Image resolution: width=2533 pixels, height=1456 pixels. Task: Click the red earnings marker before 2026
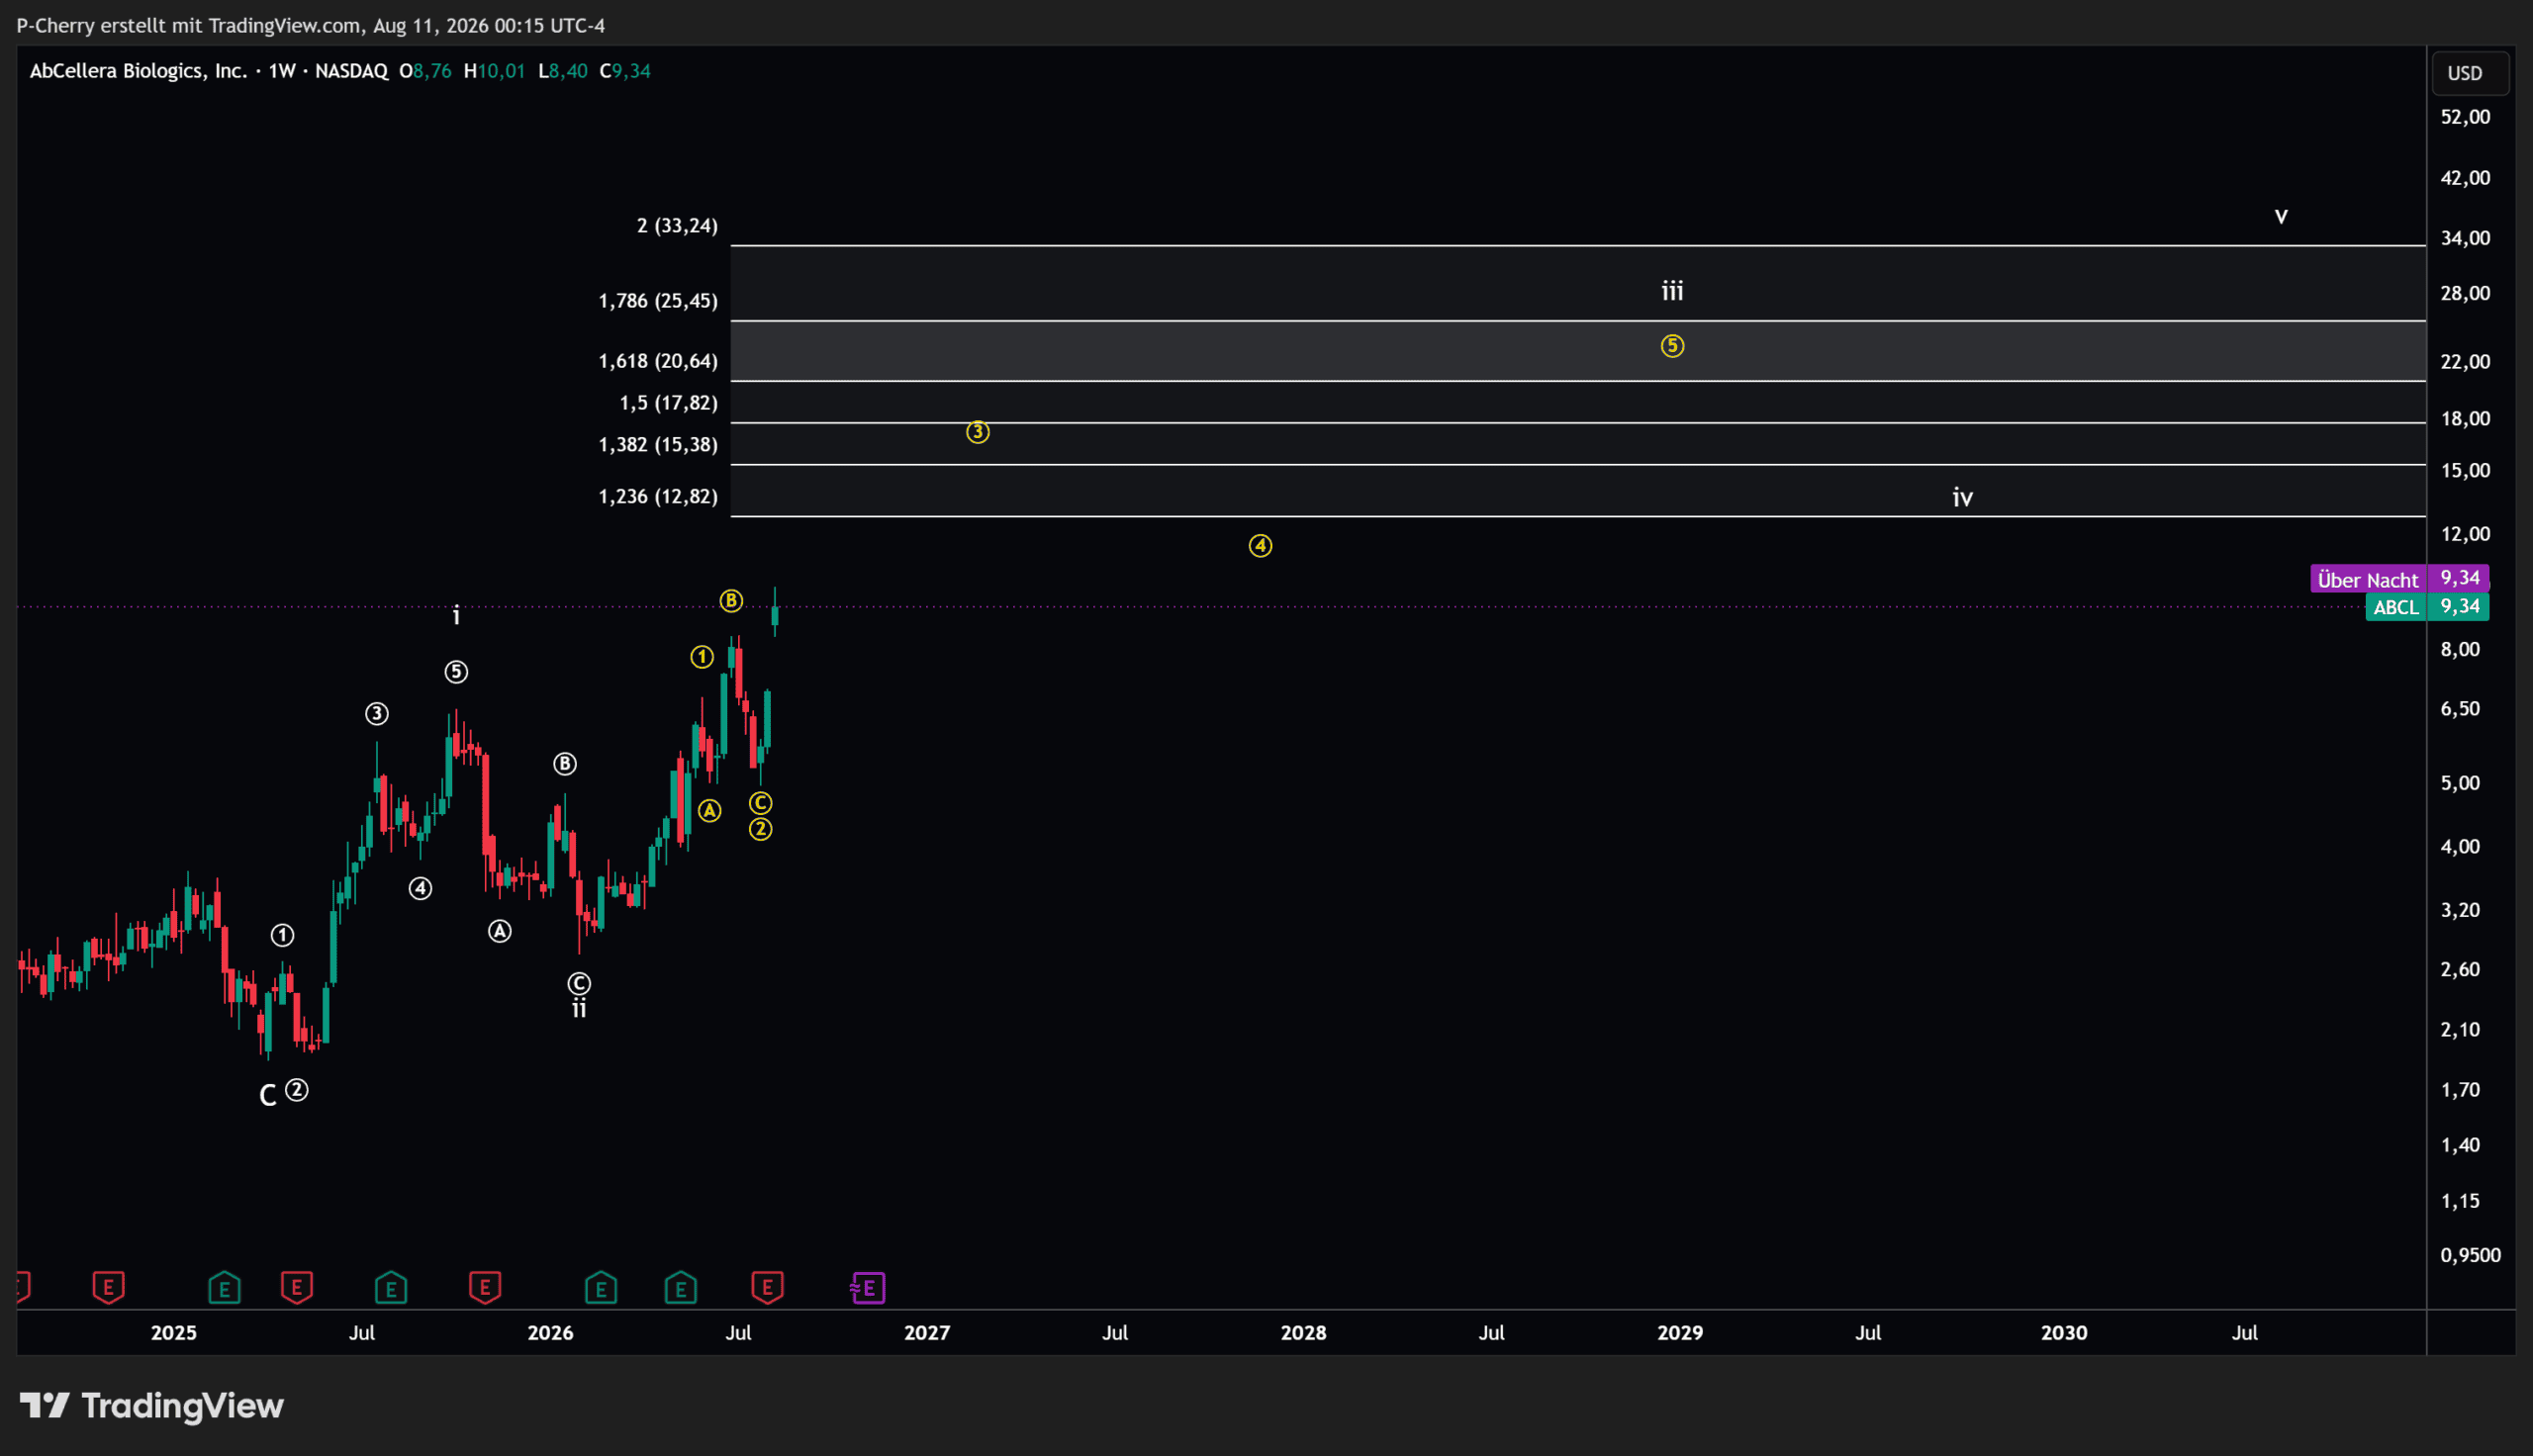pyautogui.click(x=485, y=1287)
